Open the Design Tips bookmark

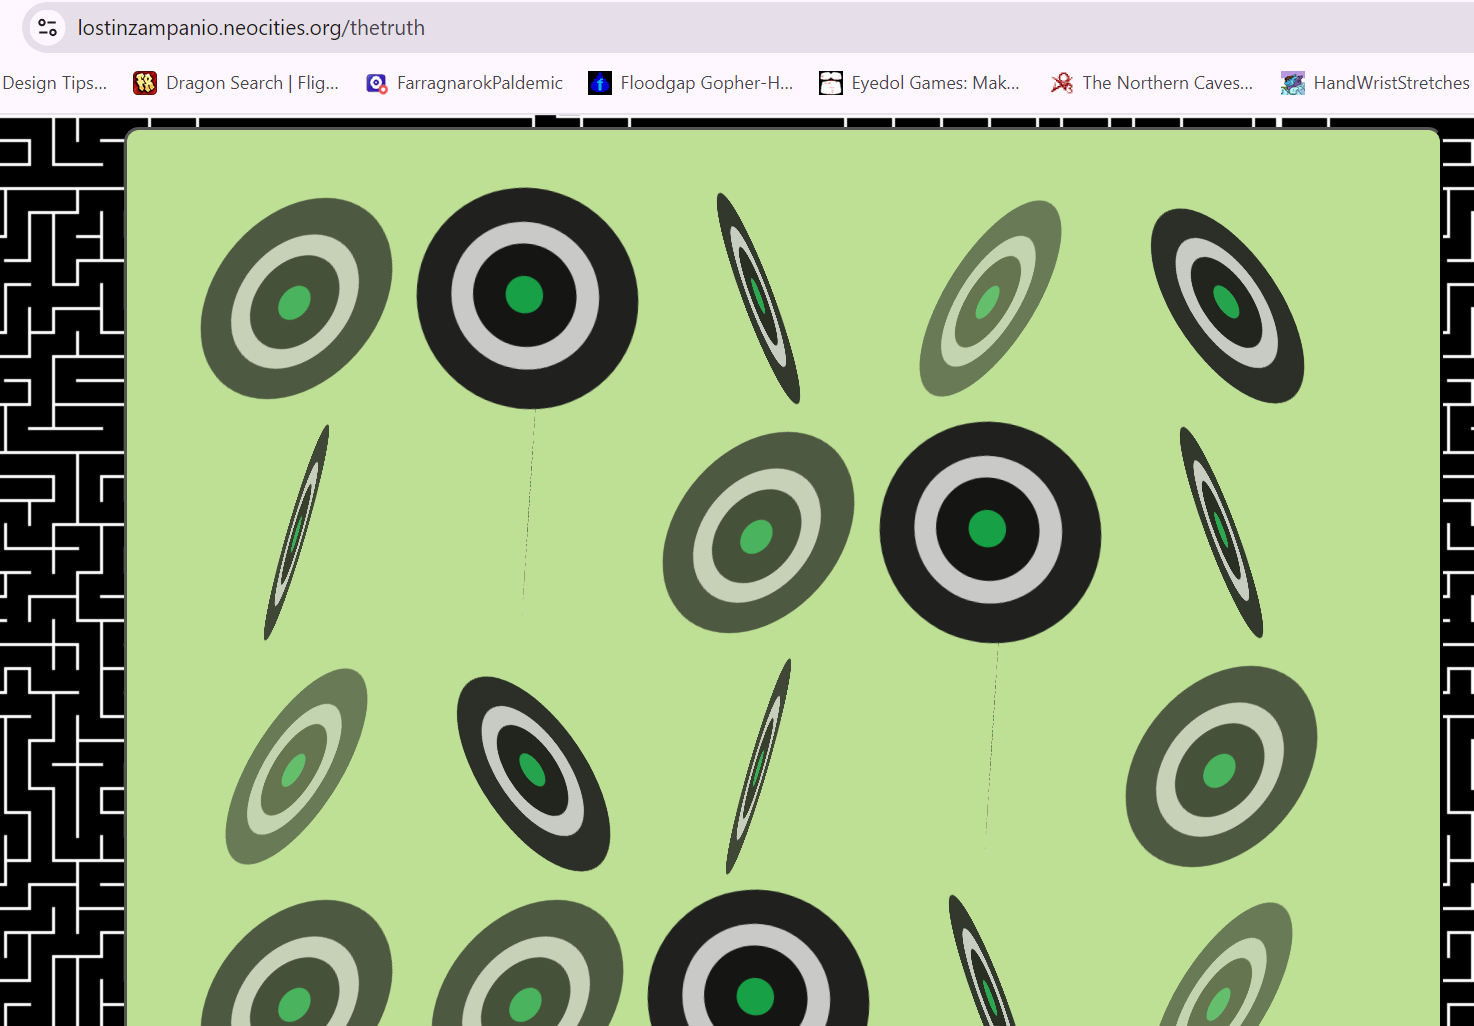point(54,83)
